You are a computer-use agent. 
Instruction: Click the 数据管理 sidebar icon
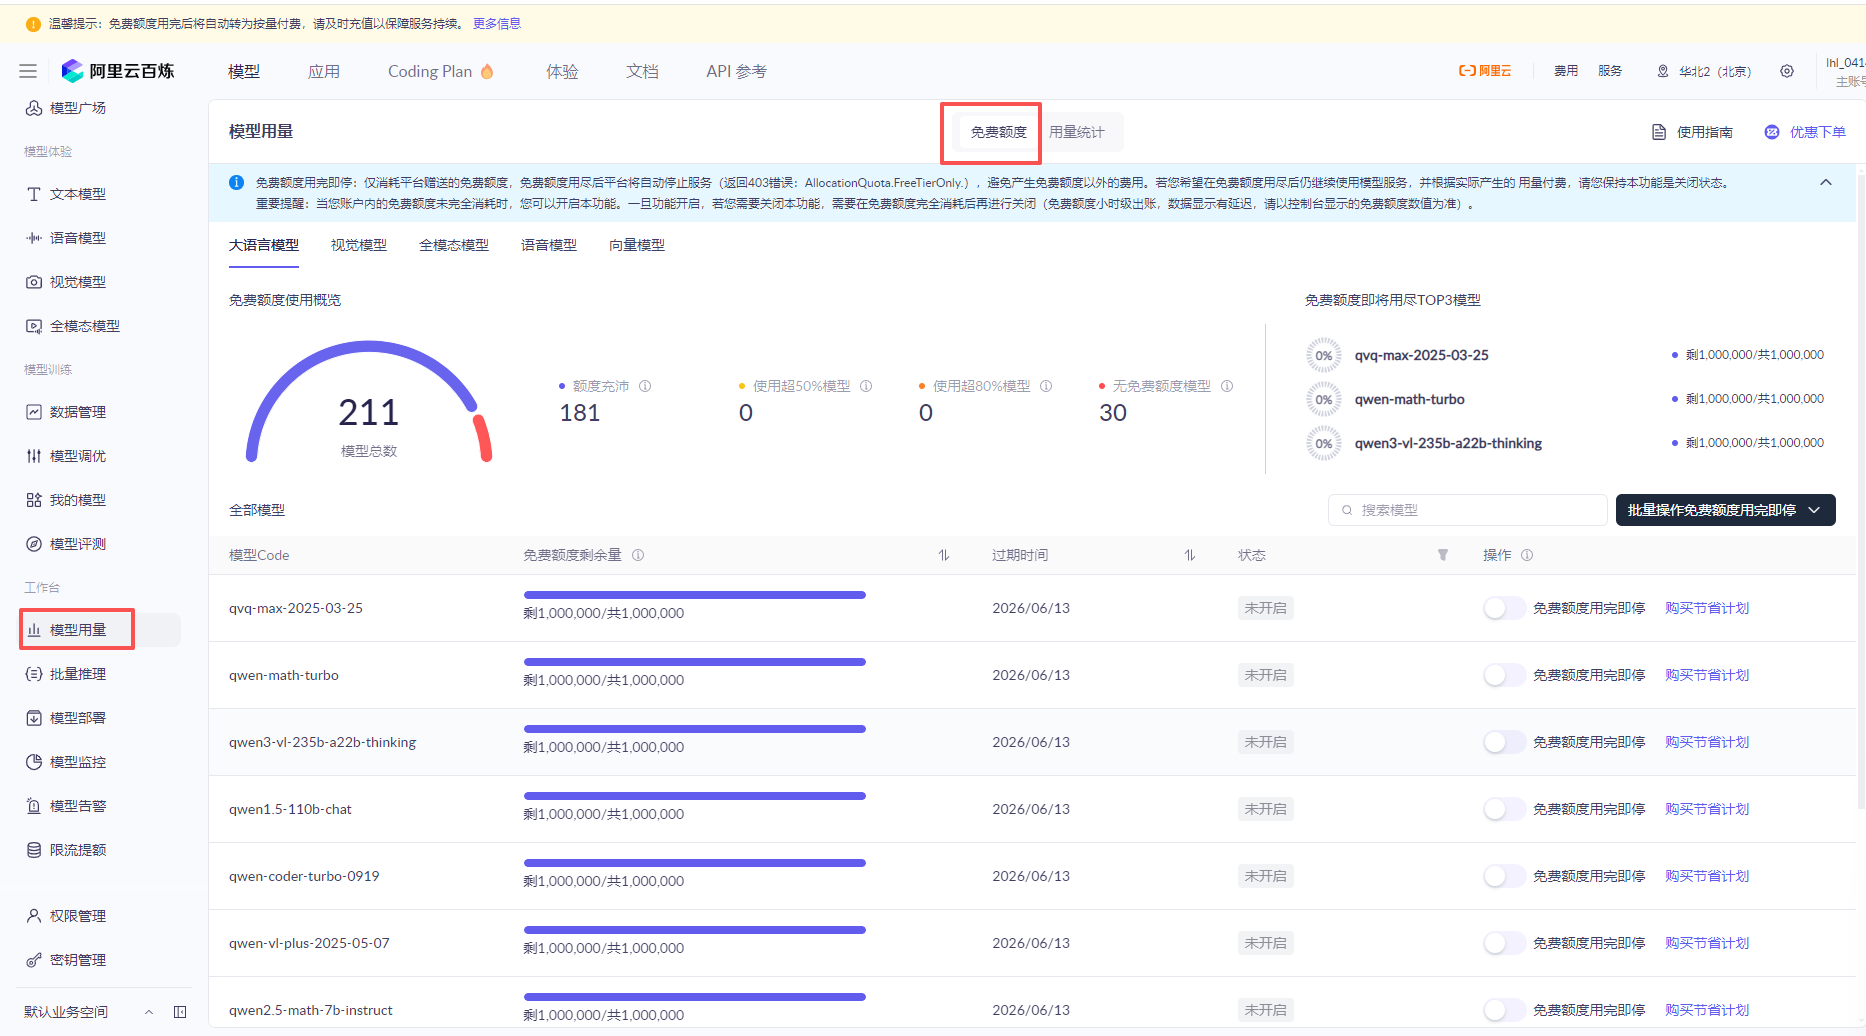pos(34,412)
